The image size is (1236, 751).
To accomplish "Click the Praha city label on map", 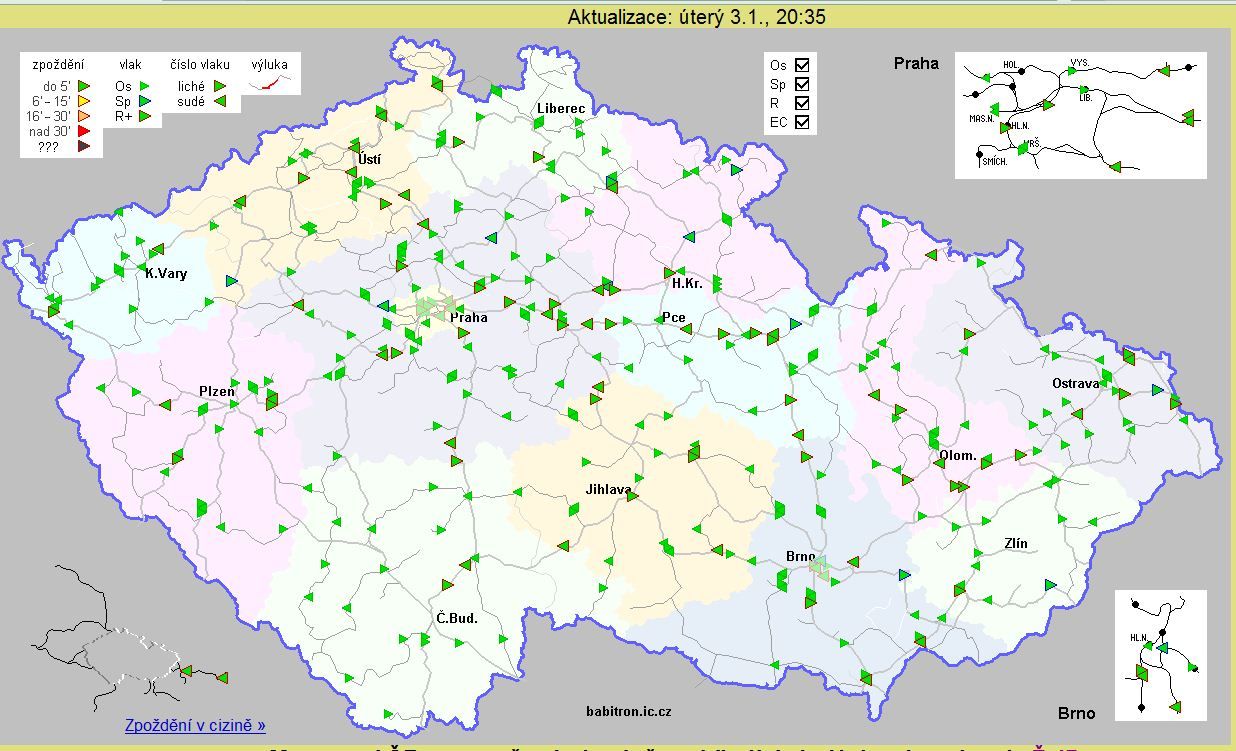I will (x=468, y=317).
